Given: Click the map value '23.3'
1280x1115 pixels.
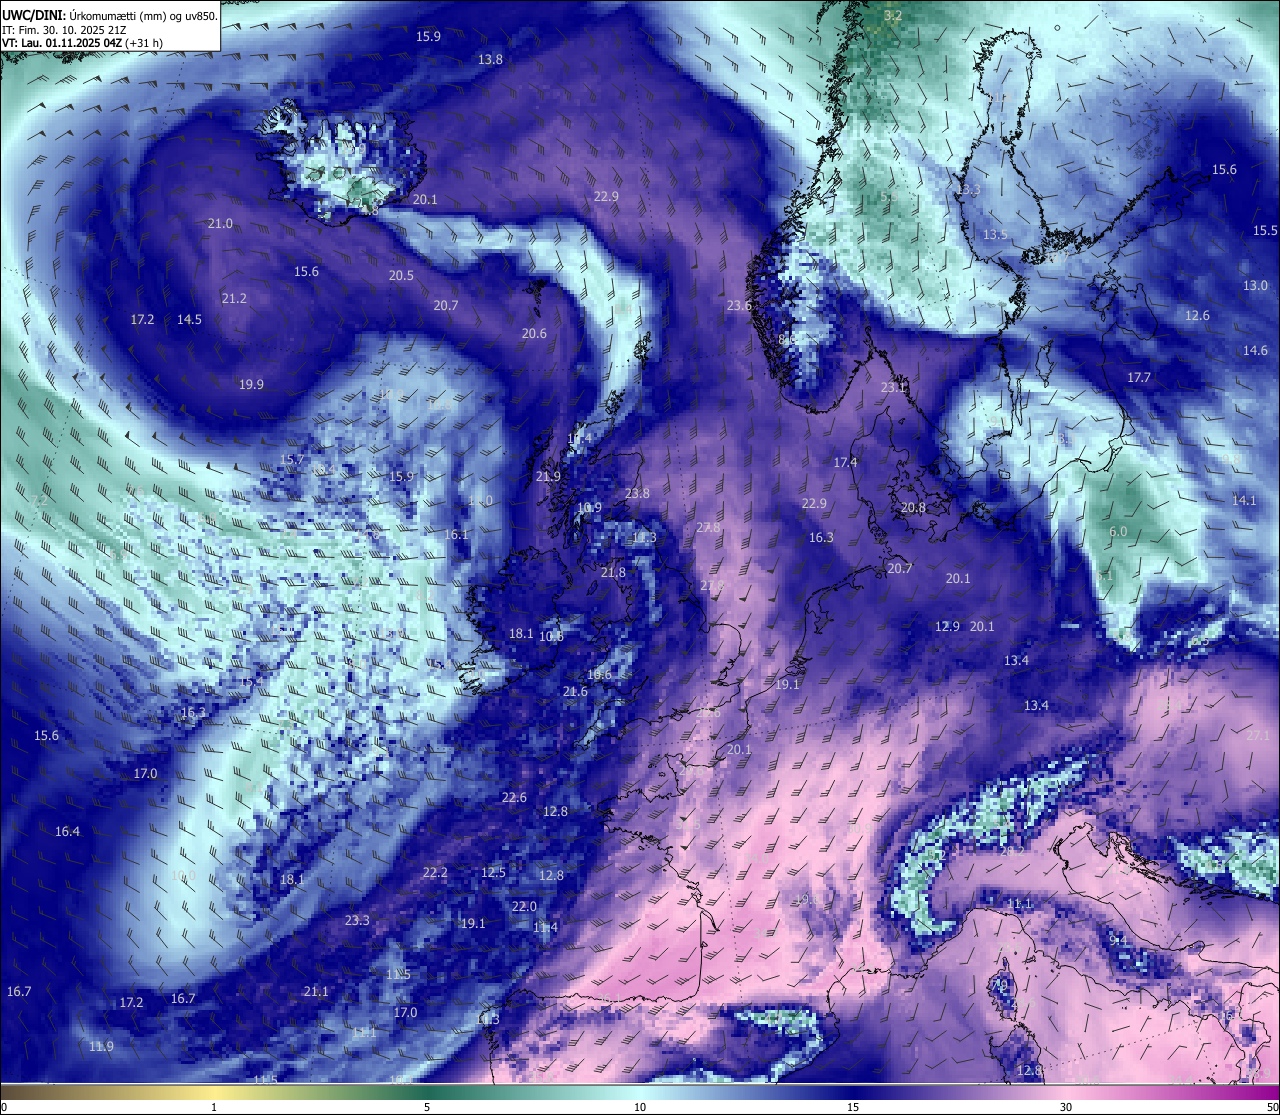Looking at the screenshot, I should point(357,921).
